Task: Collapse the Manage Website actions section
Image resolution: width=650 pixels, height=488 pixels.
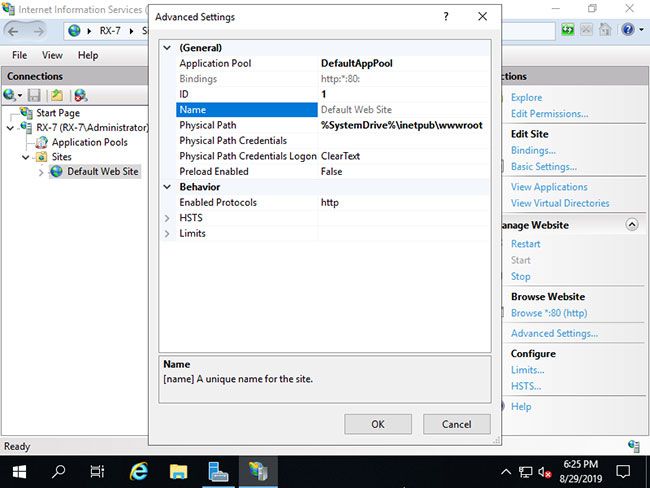Action: click(x=631, y=225)
